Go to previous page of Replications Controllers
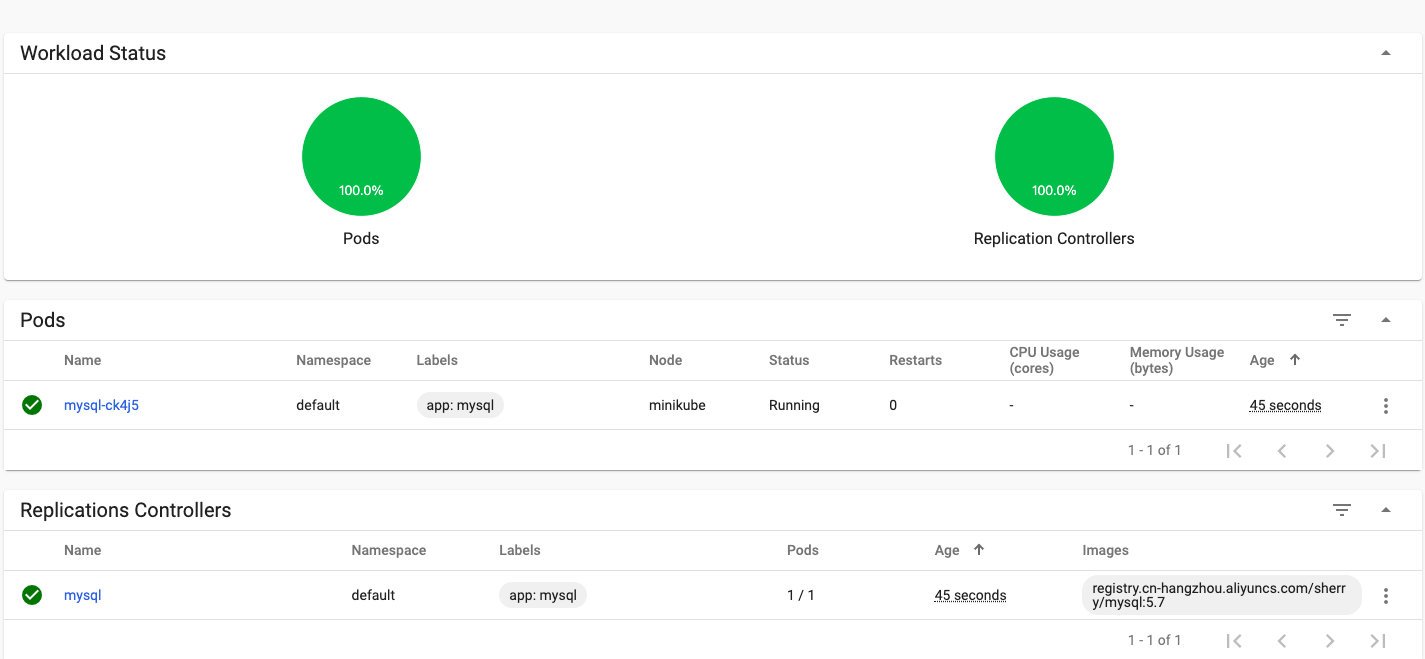The height and width of the screenshot is (659, 1425). [x=1282, y=641]
